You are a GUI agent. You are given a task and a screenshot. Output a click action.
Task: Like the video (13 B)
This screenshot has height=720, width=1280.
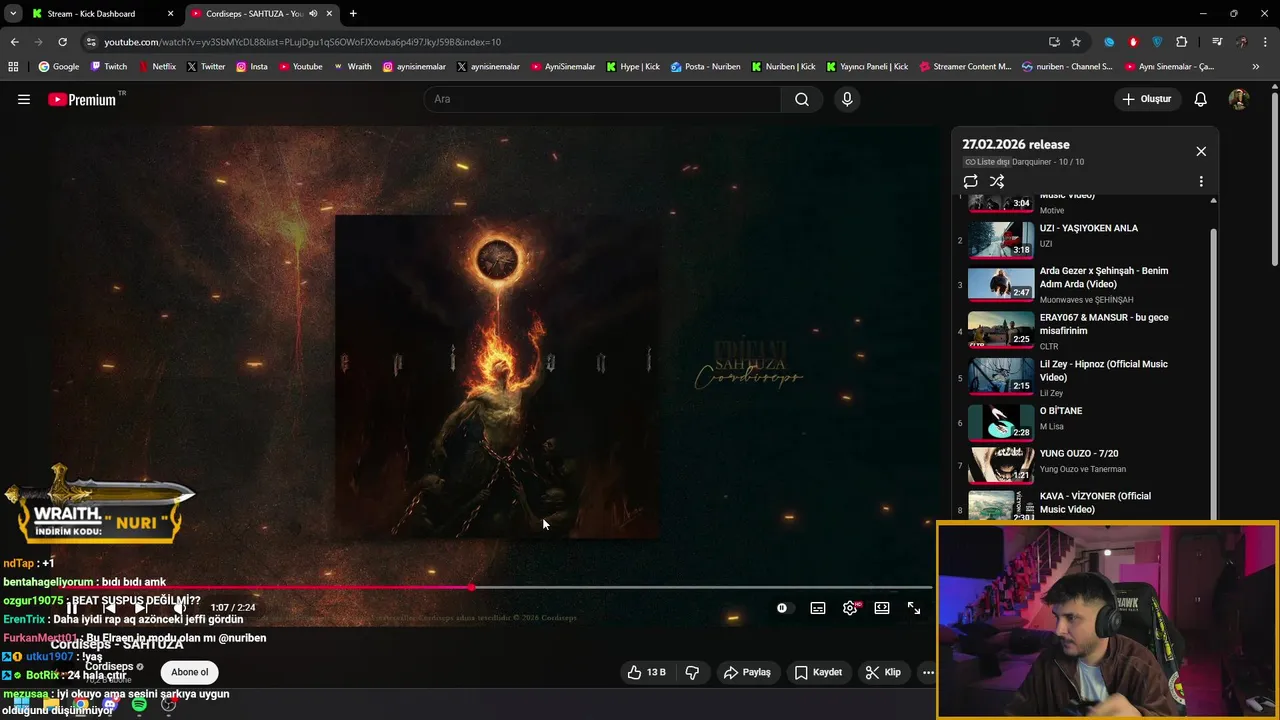click(x=646, y=672)
